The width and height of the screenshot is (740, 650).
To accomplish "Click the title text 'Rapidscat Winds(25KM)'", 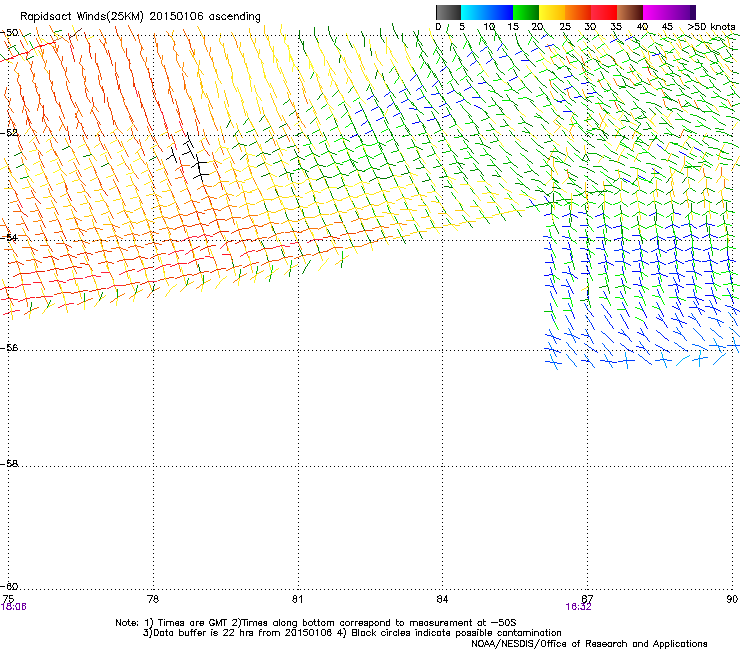I will (x=82, y=17).
